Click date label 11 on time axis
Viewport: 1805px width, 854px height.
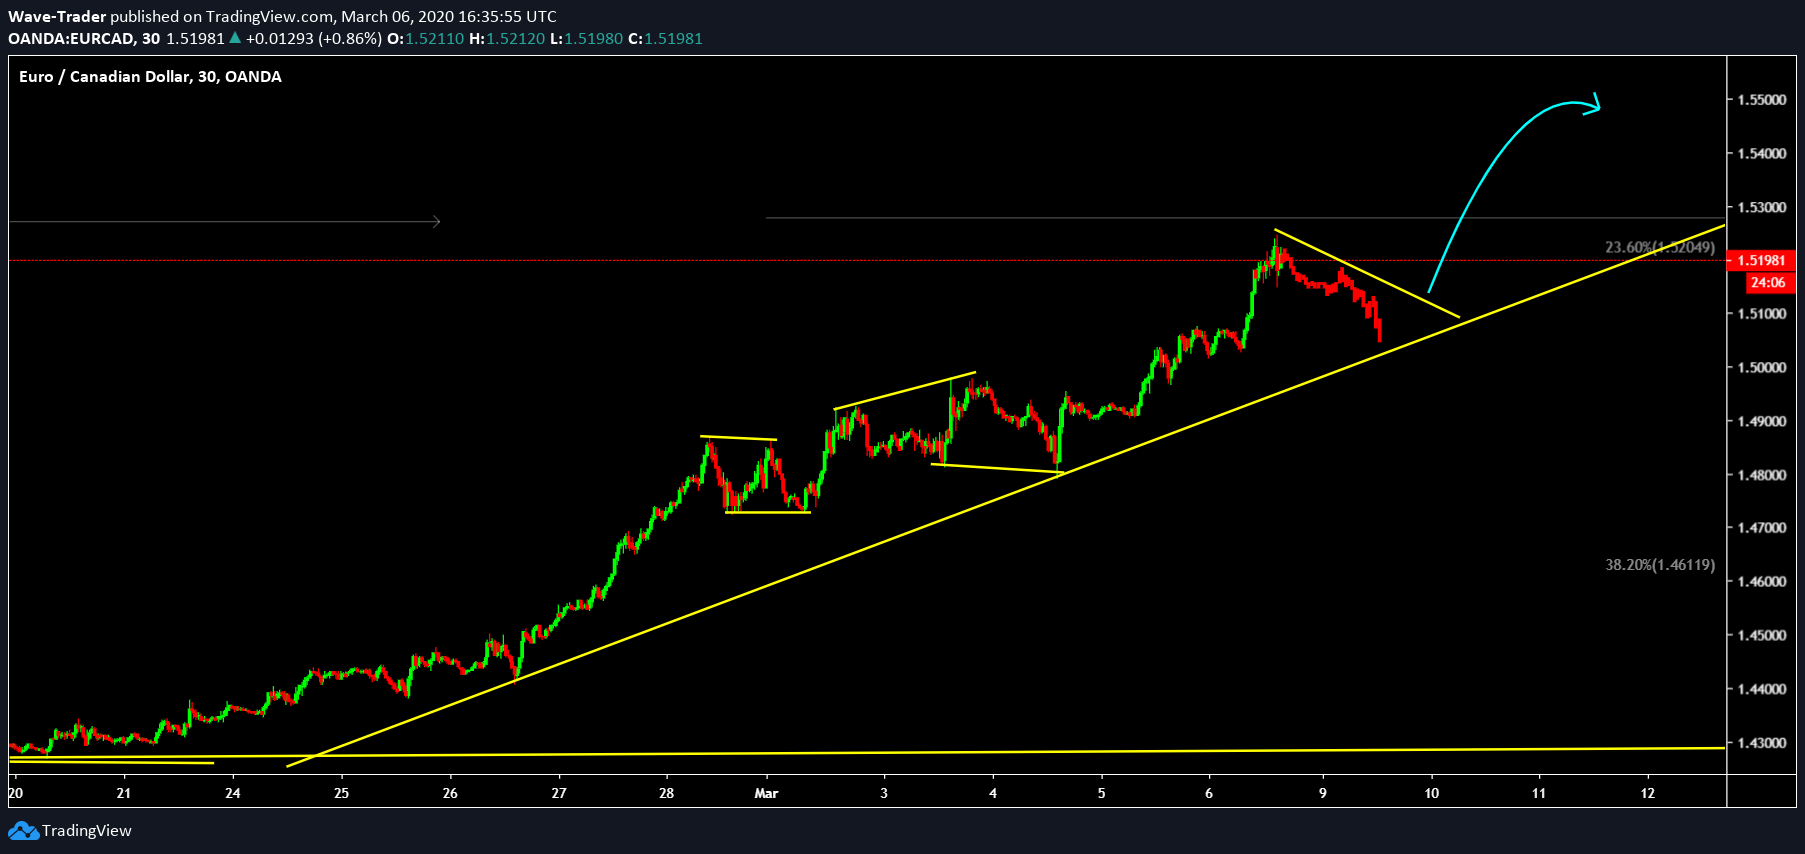pos(1539,793)
